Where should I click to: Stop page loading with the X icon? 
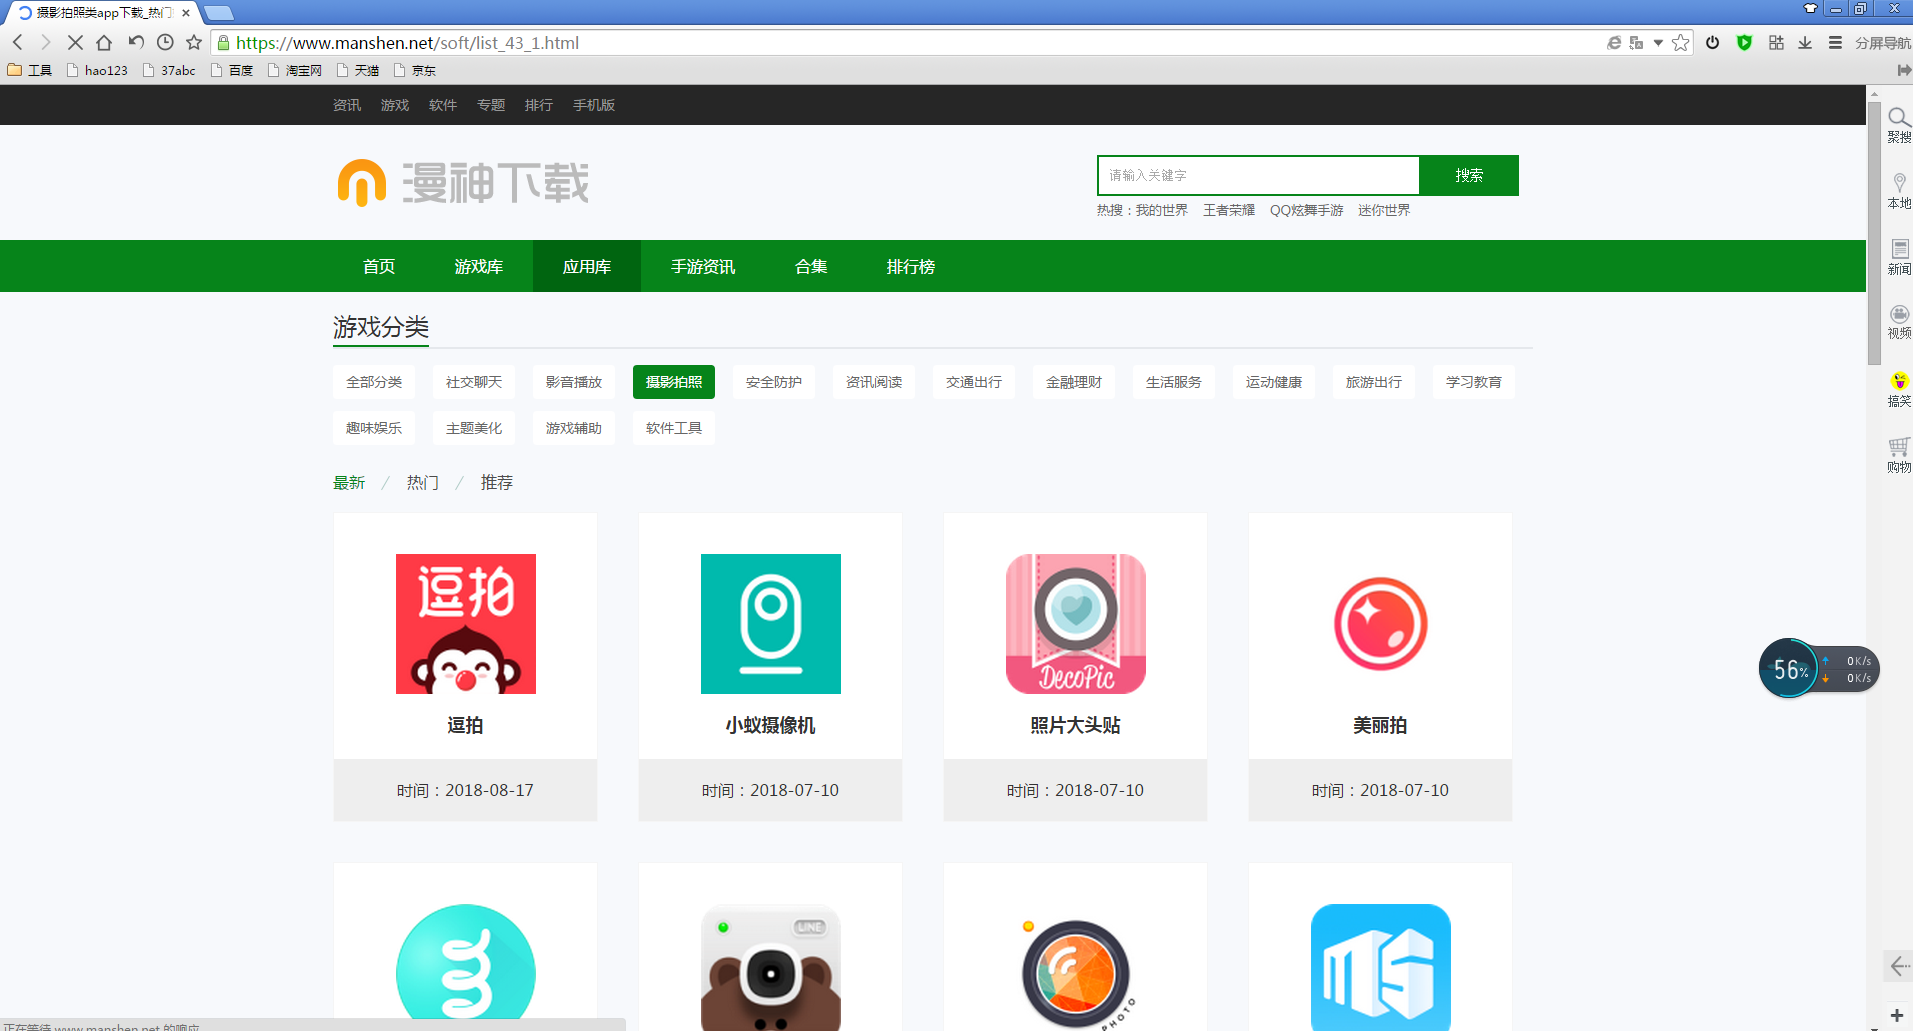click(x=75, y=43)
